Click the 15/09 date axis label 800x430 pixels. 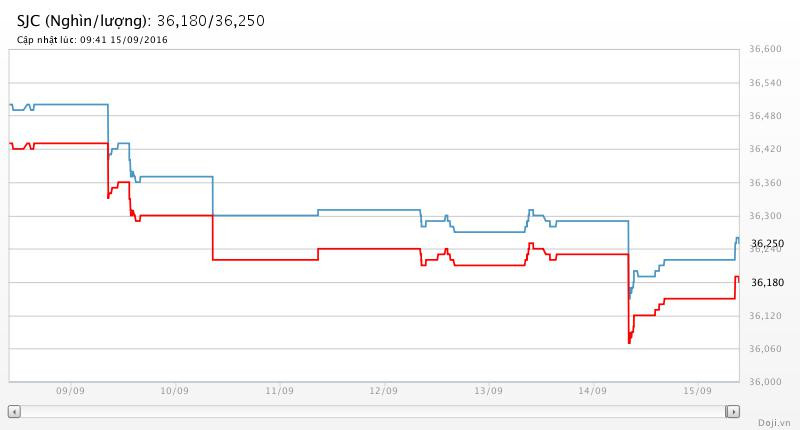point(696,391)
